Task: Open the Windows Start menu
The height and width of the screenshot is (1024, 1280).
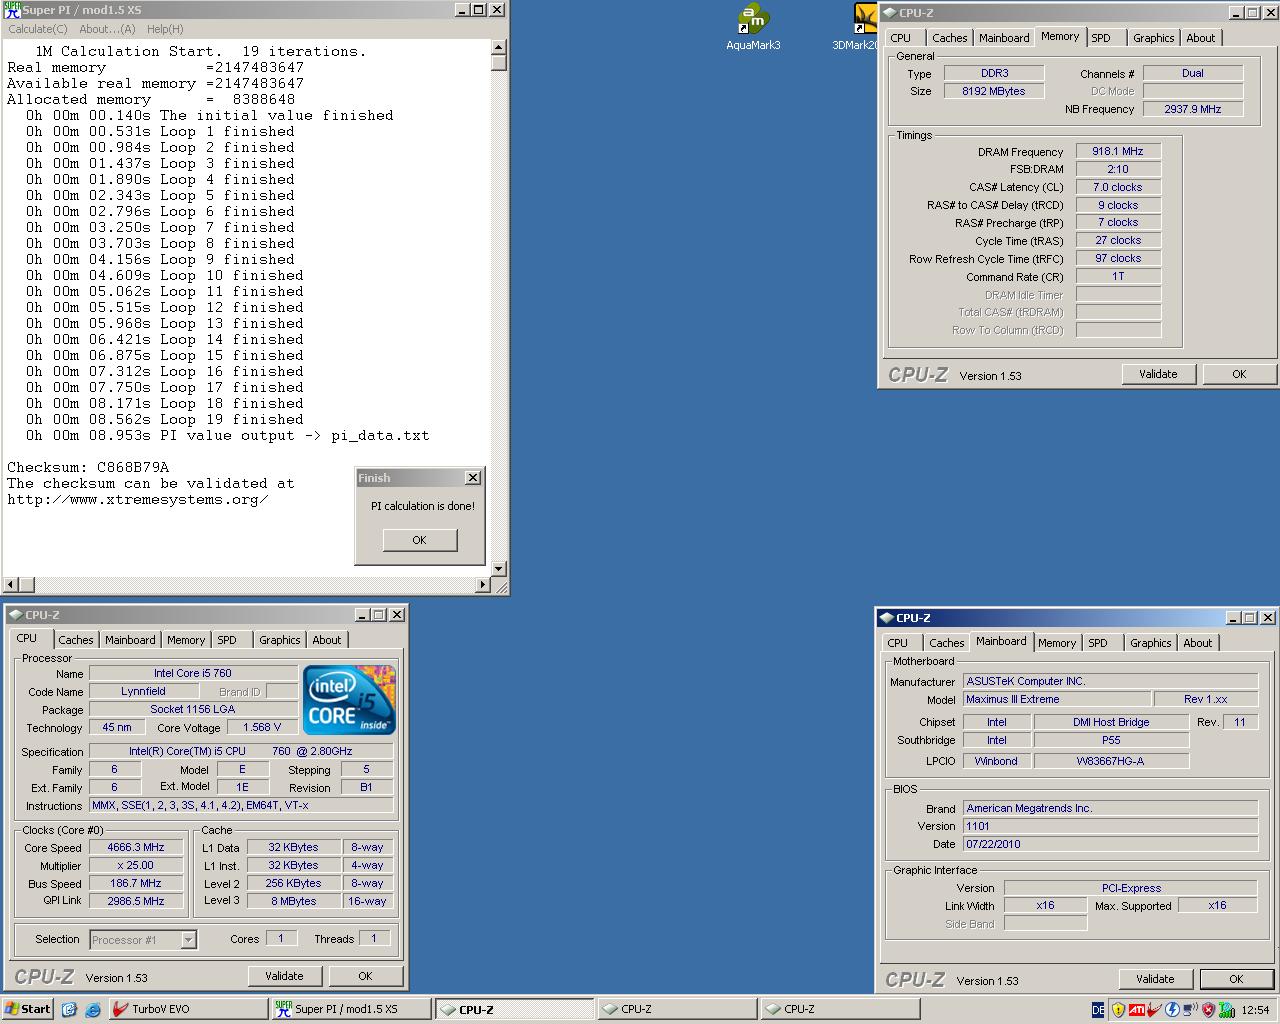Action: coord(28,1009)
